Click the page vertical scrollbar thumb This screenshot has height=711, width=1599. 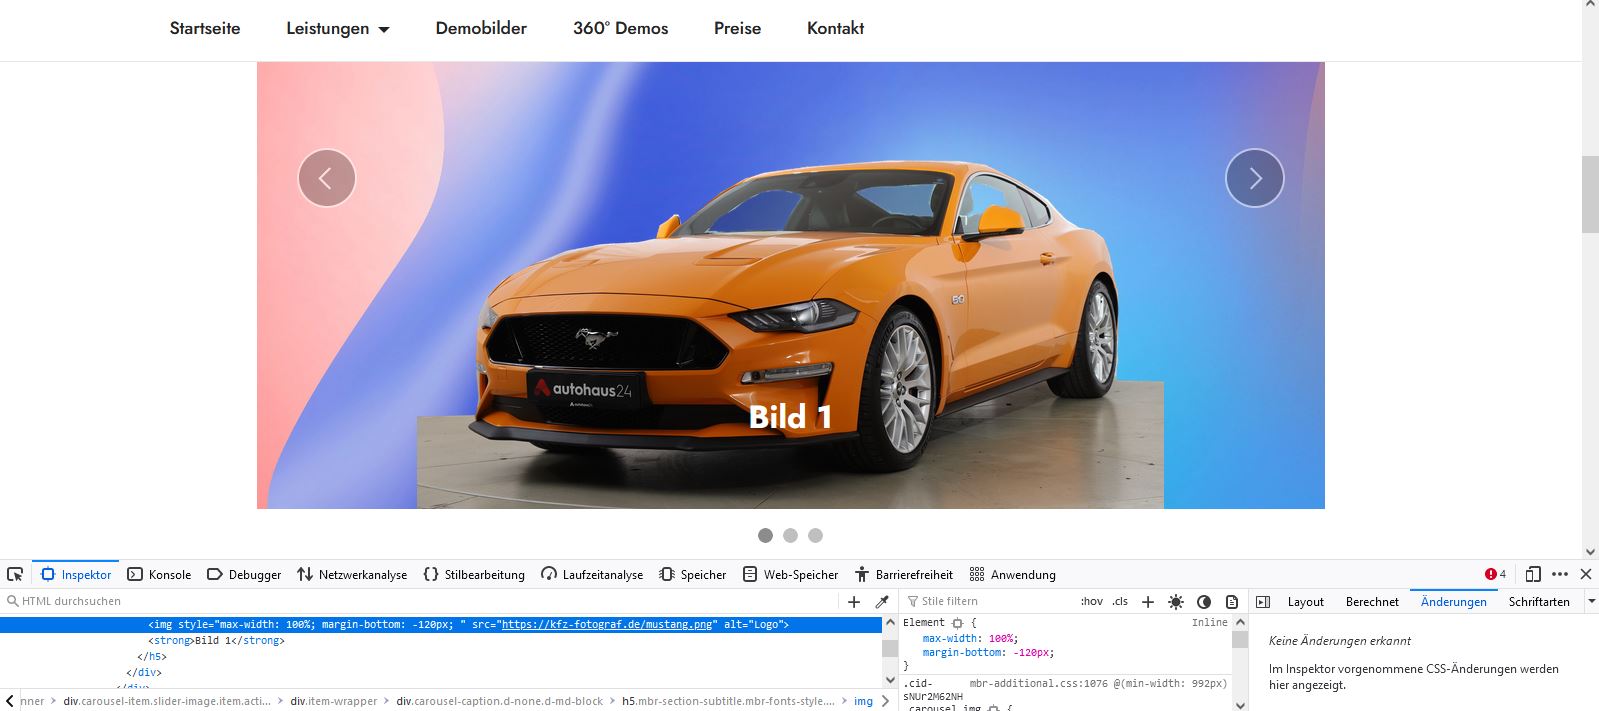[x=1590, y=194]
